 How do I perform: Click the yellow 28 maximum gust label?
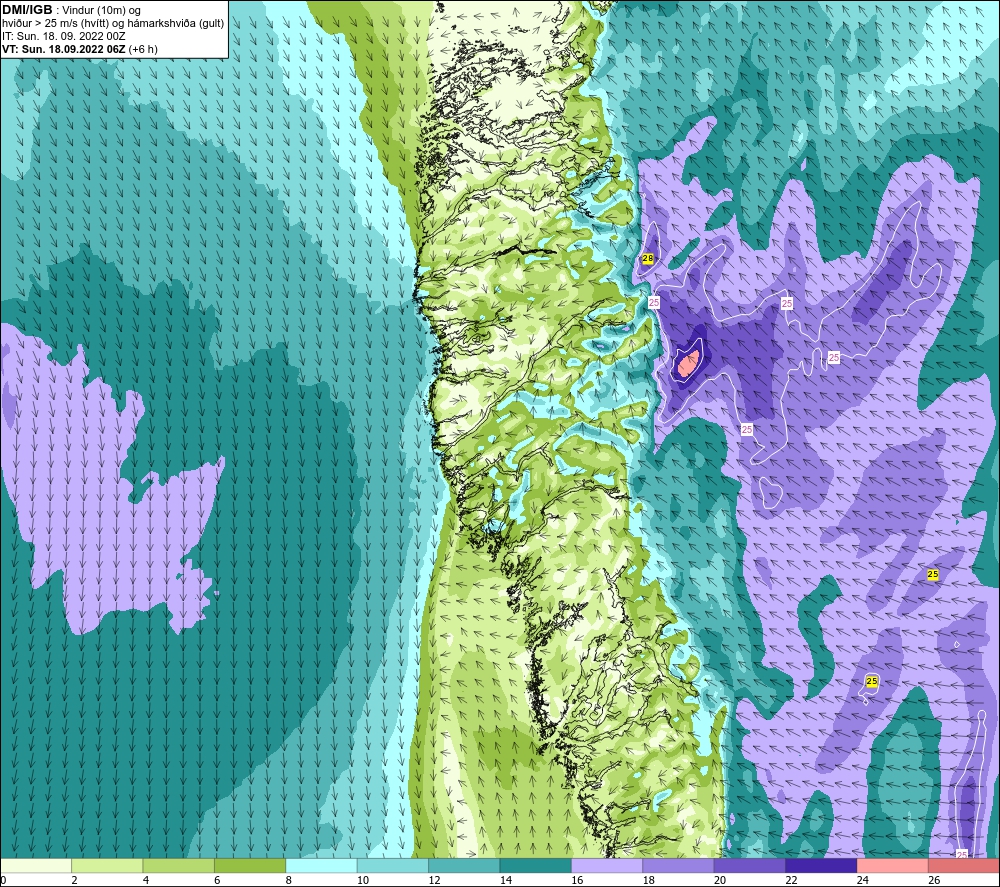click(647, 258)
